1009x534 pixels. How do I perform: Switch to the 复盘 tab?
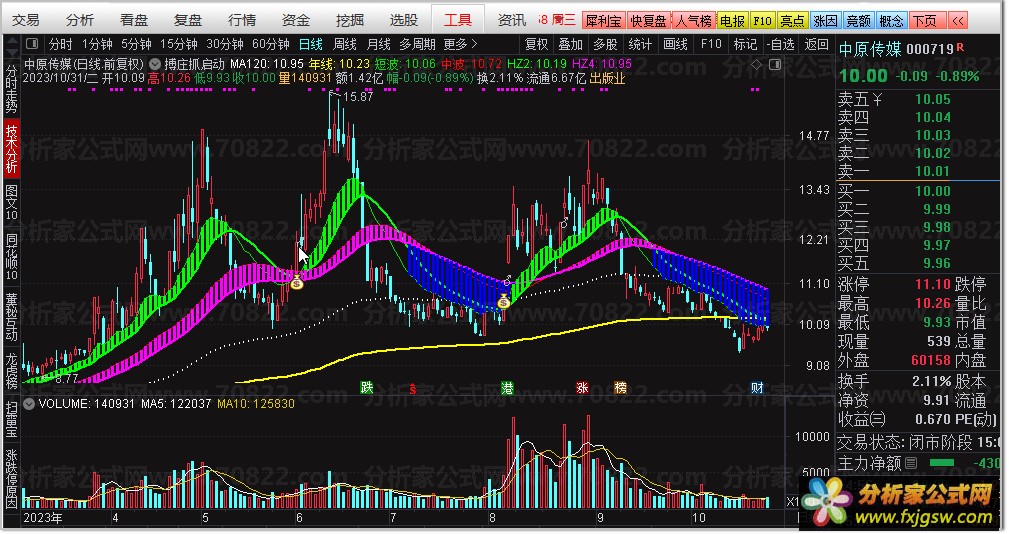pos(188,21)
